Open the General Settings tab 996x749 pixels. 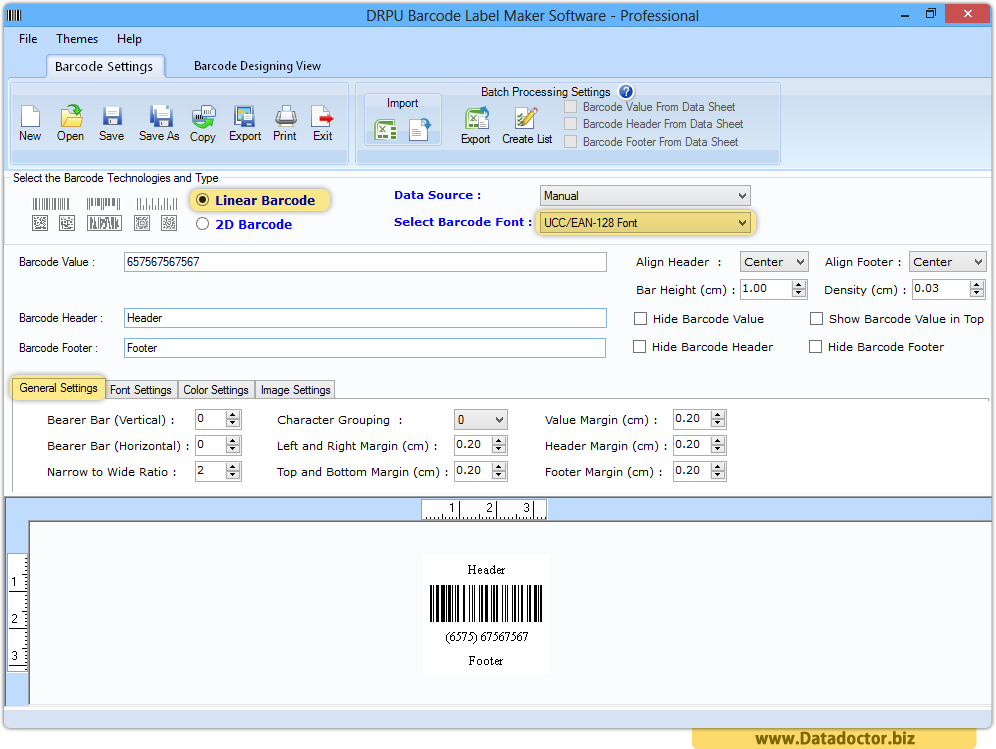(x=58, y=388)
